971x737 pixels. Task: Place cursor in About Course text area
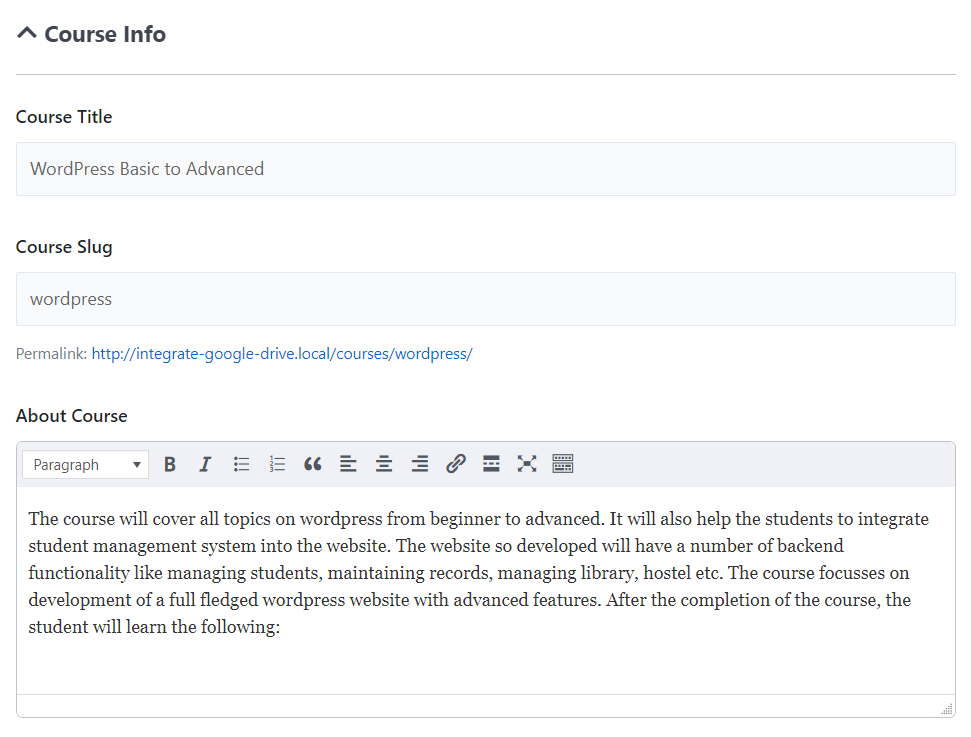486,590
